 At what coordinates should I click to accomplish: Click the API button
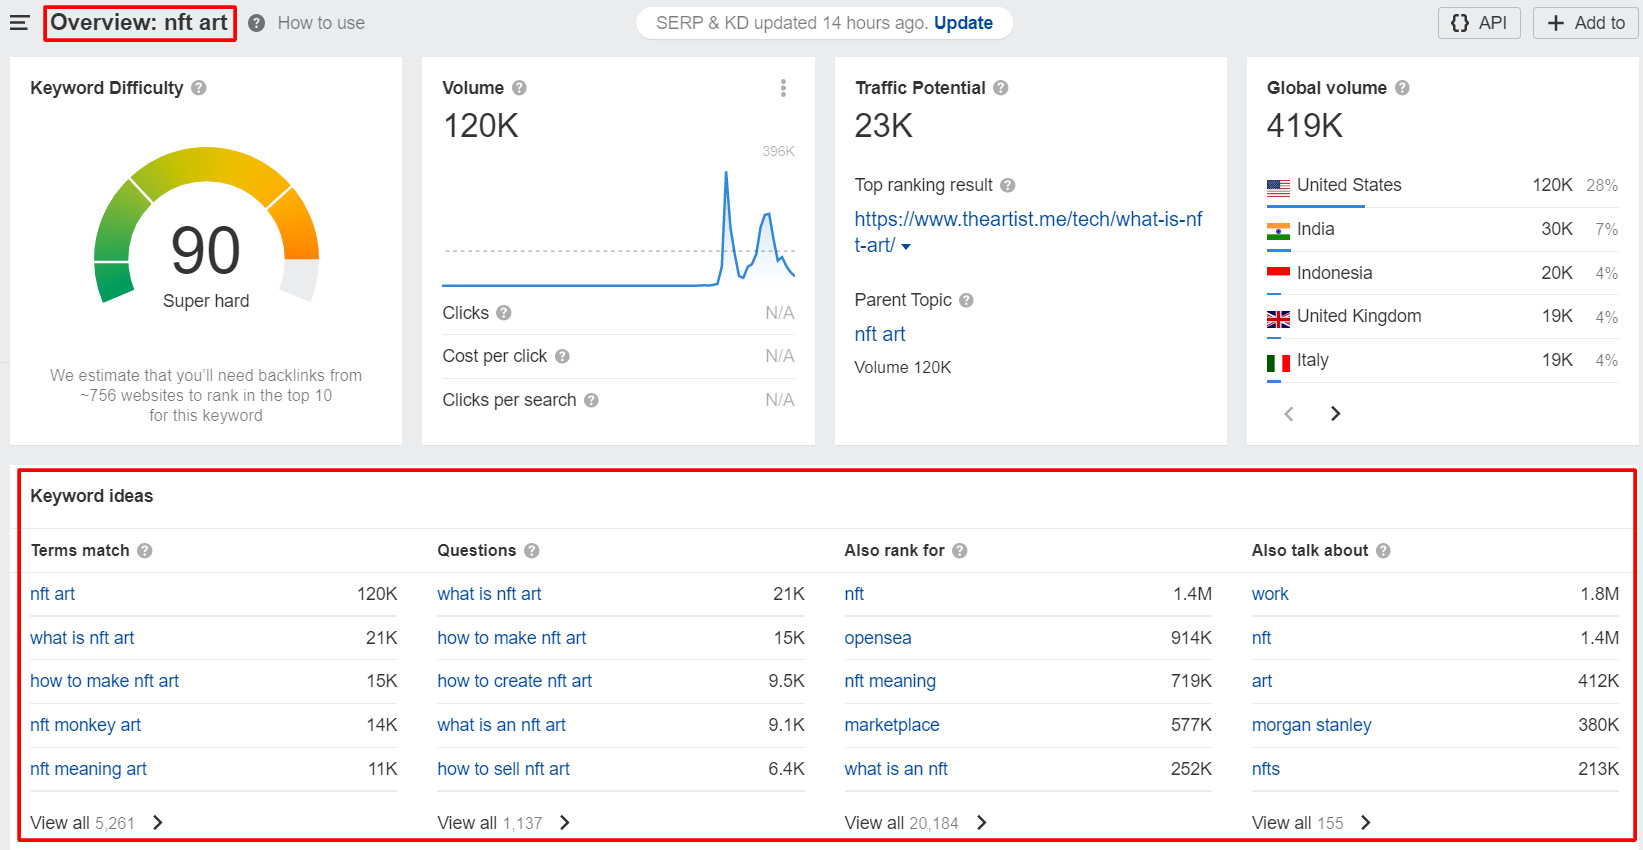pyautogui.click(x=1479, y=23)
